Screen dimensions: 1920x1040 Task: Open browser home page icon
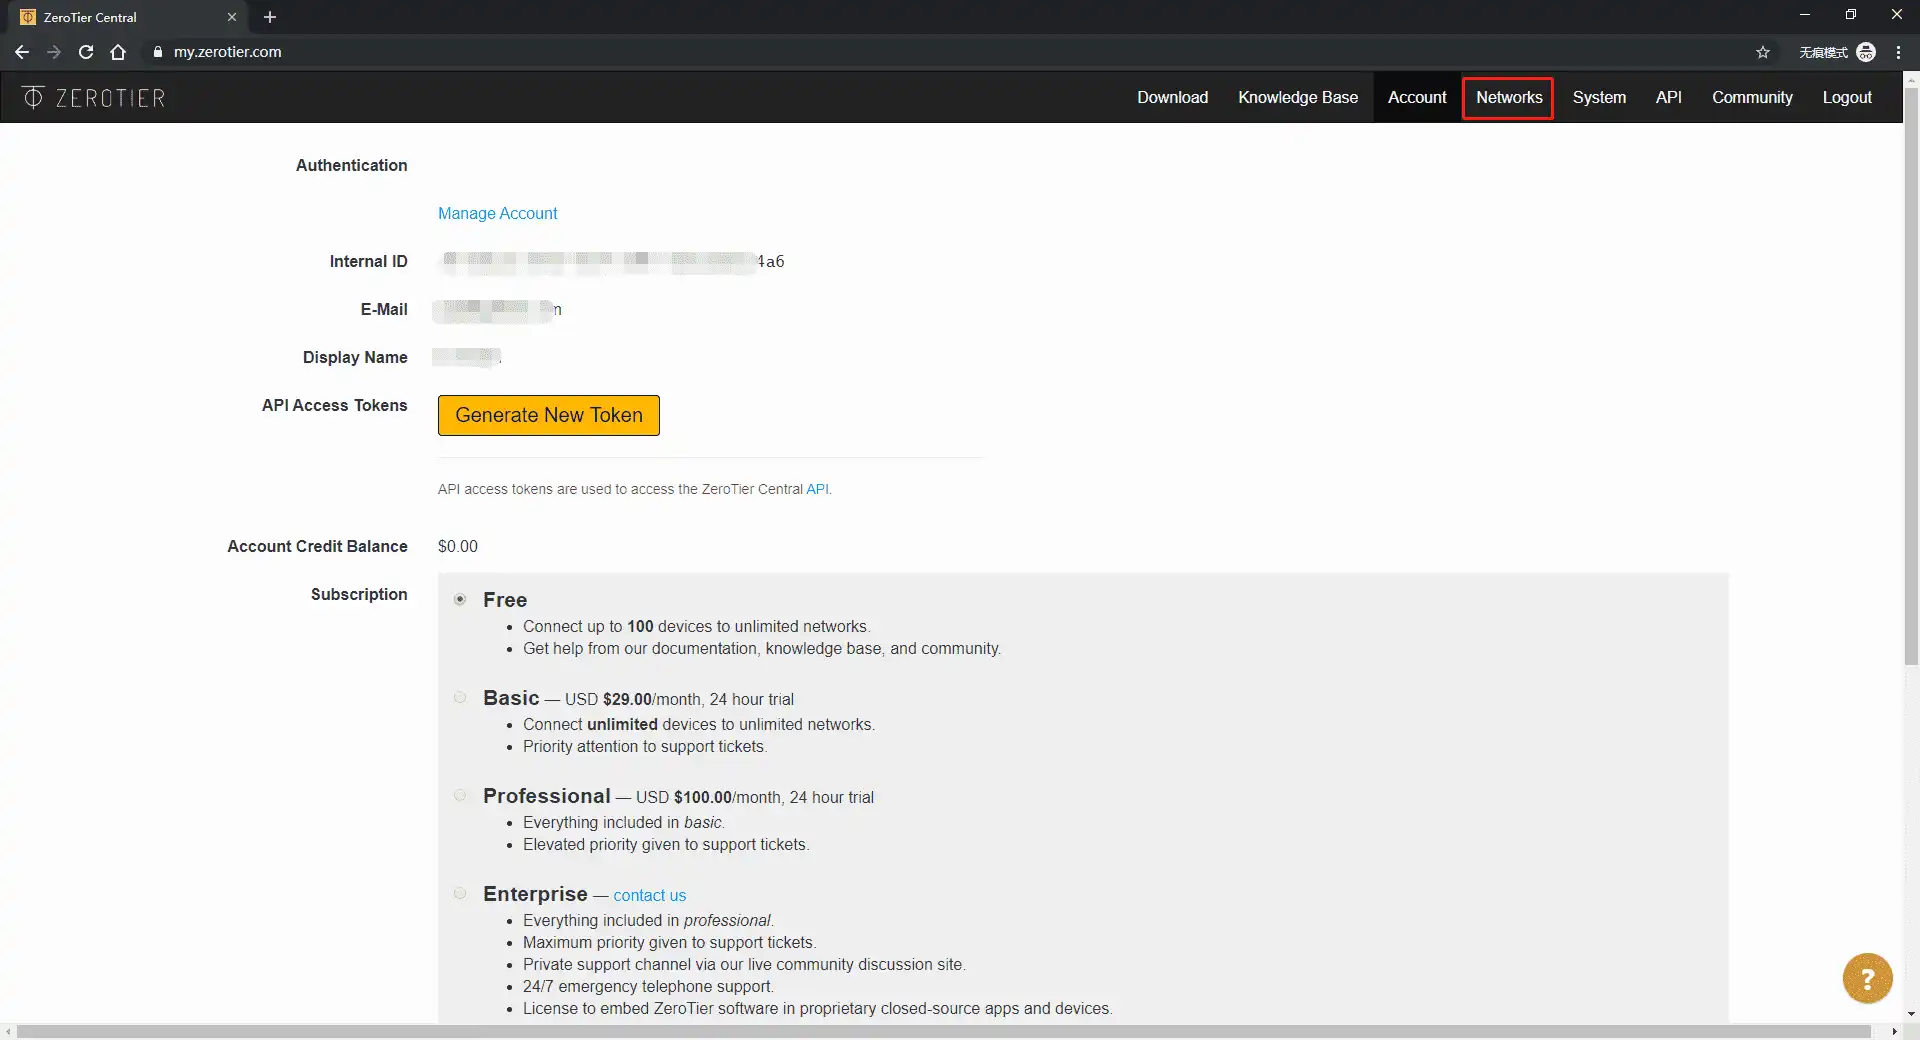click(x=118, y=52)
